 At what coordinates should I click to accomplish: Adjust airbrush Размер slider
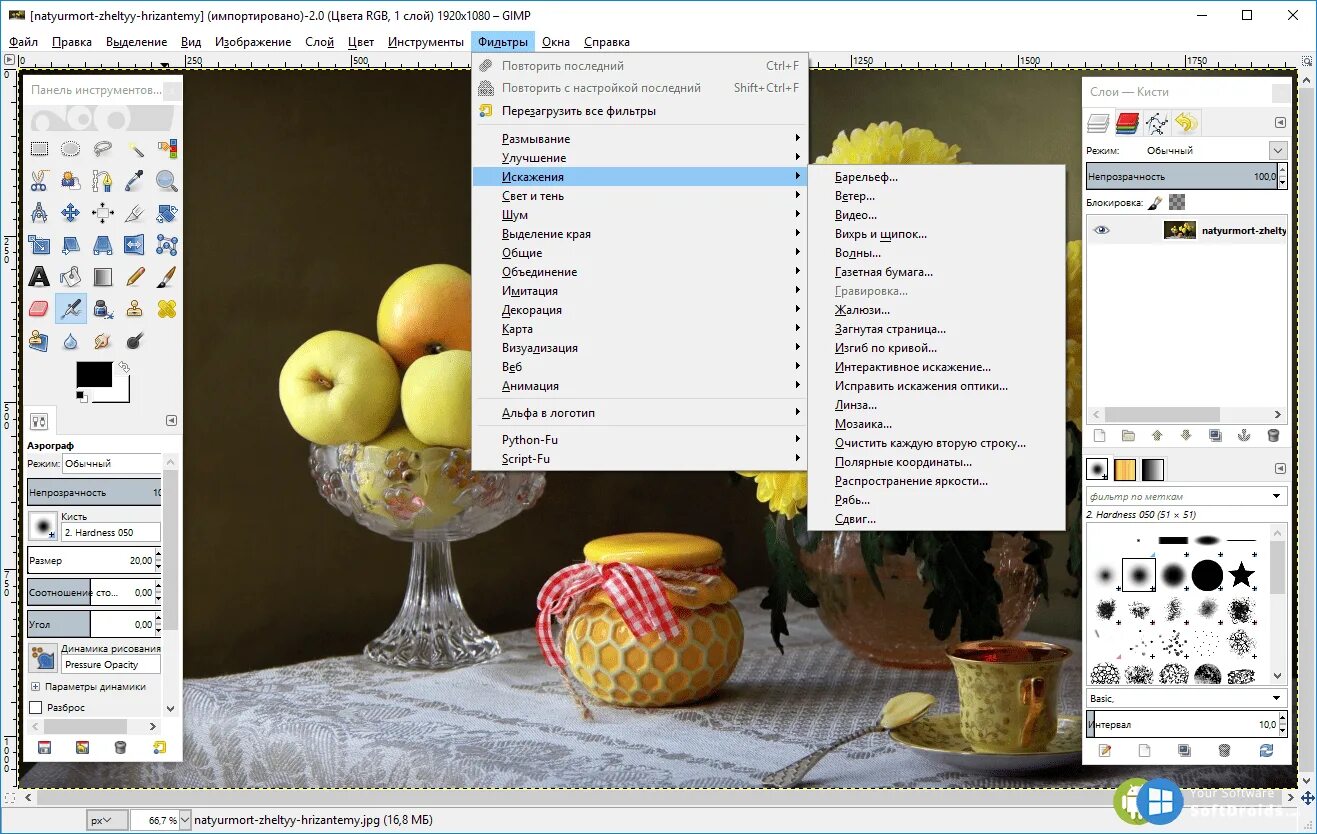pos(94,560)
